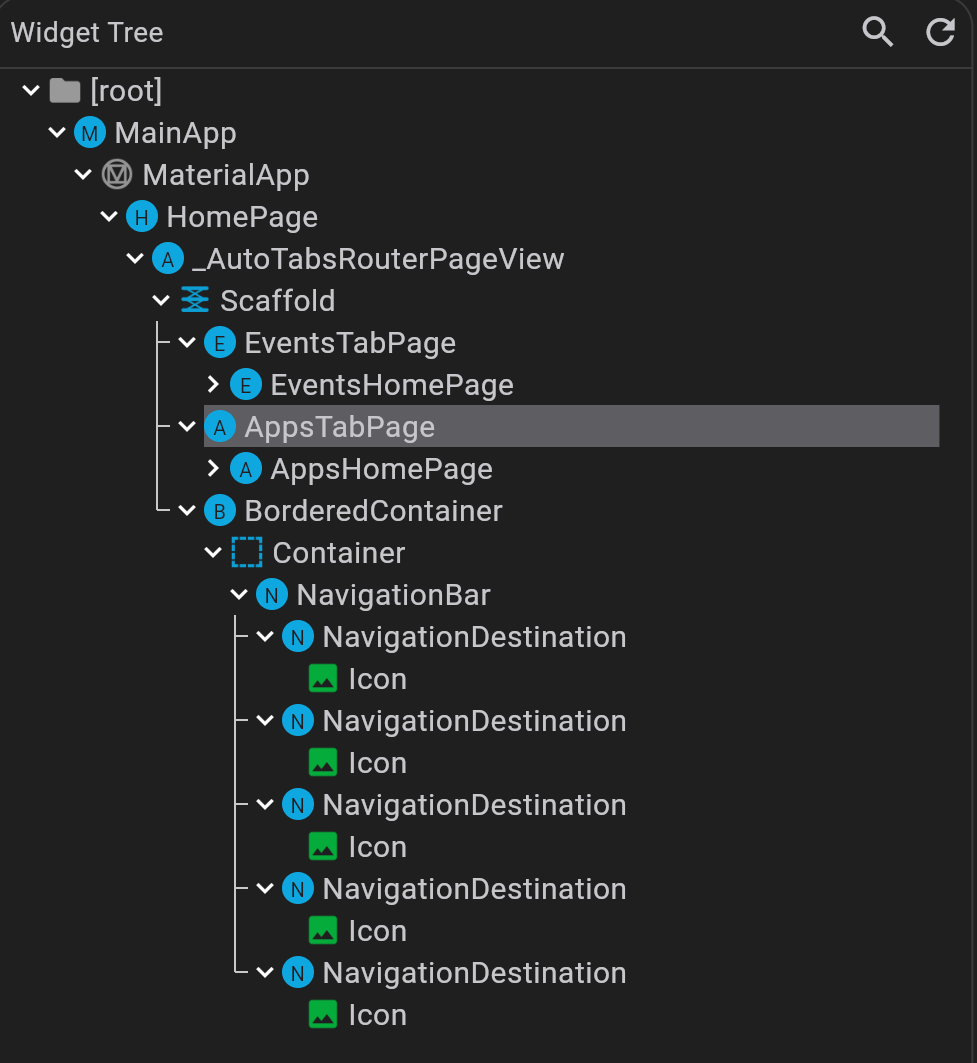The width and height of the screenshot is (977, 1063).
Task: Click the search icon in Widget Tree header
Action: 877,31
